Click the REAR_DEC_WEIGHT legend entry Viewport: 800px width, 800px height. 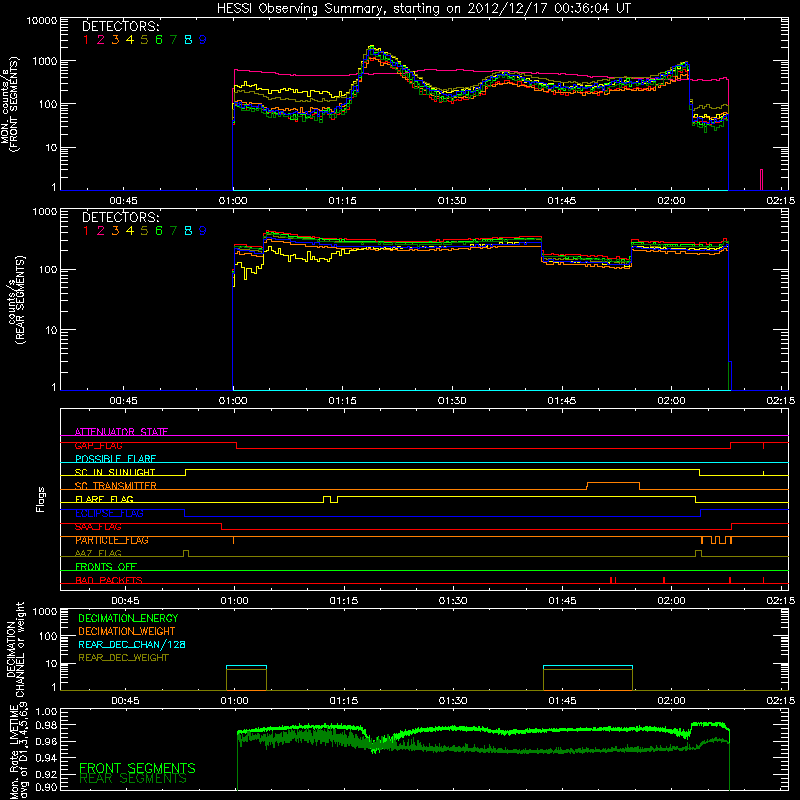pyautogui.click(x=123, y=658)
